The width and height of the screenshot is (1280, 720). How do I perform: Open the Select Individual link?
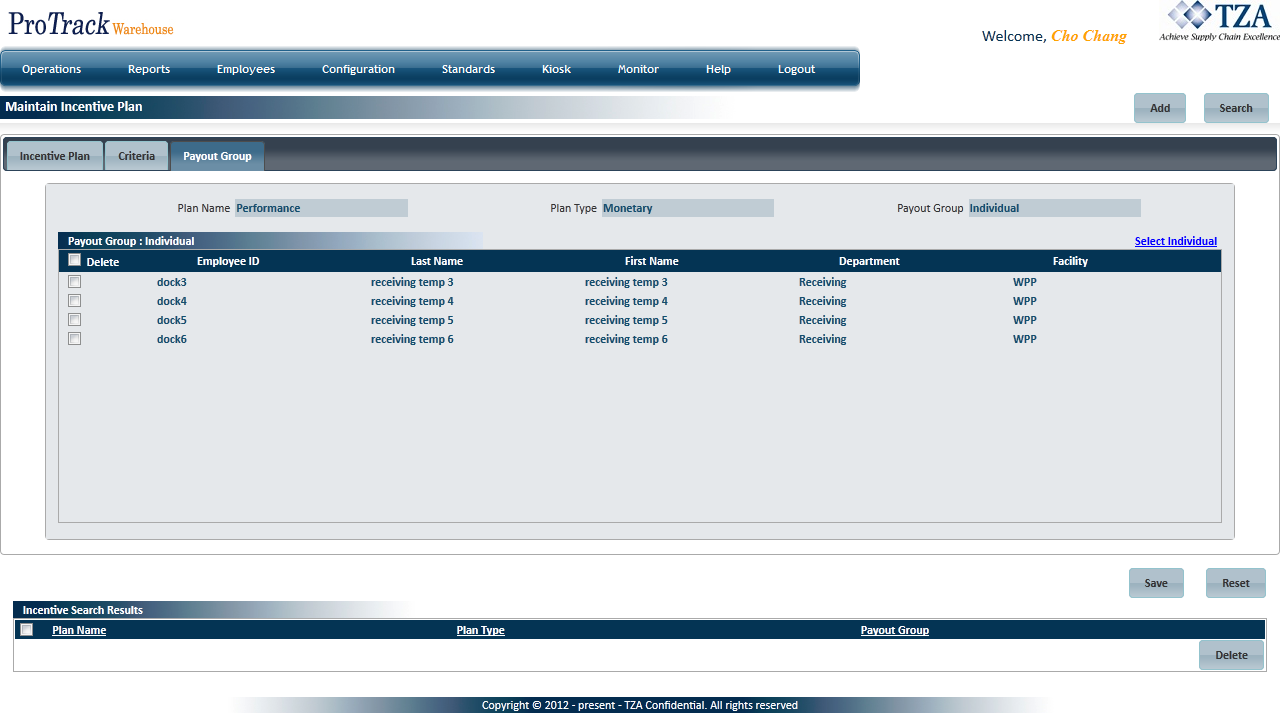pos(1175,241)
